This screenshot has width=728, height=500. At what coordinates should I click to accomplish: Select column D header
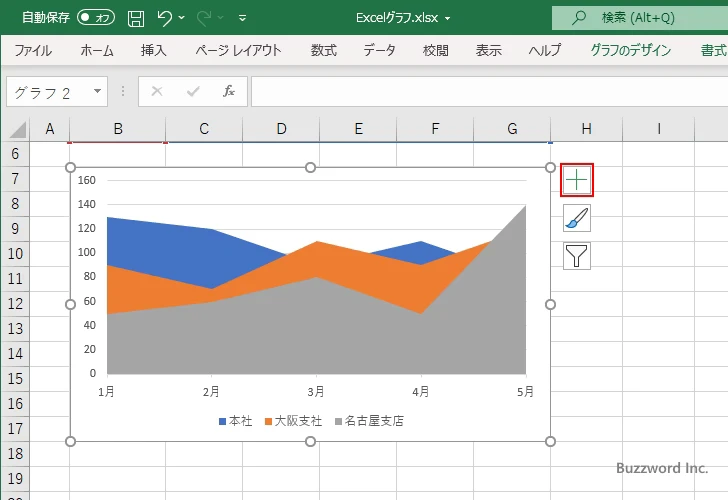pyautogui.click(x=281, y=129)
